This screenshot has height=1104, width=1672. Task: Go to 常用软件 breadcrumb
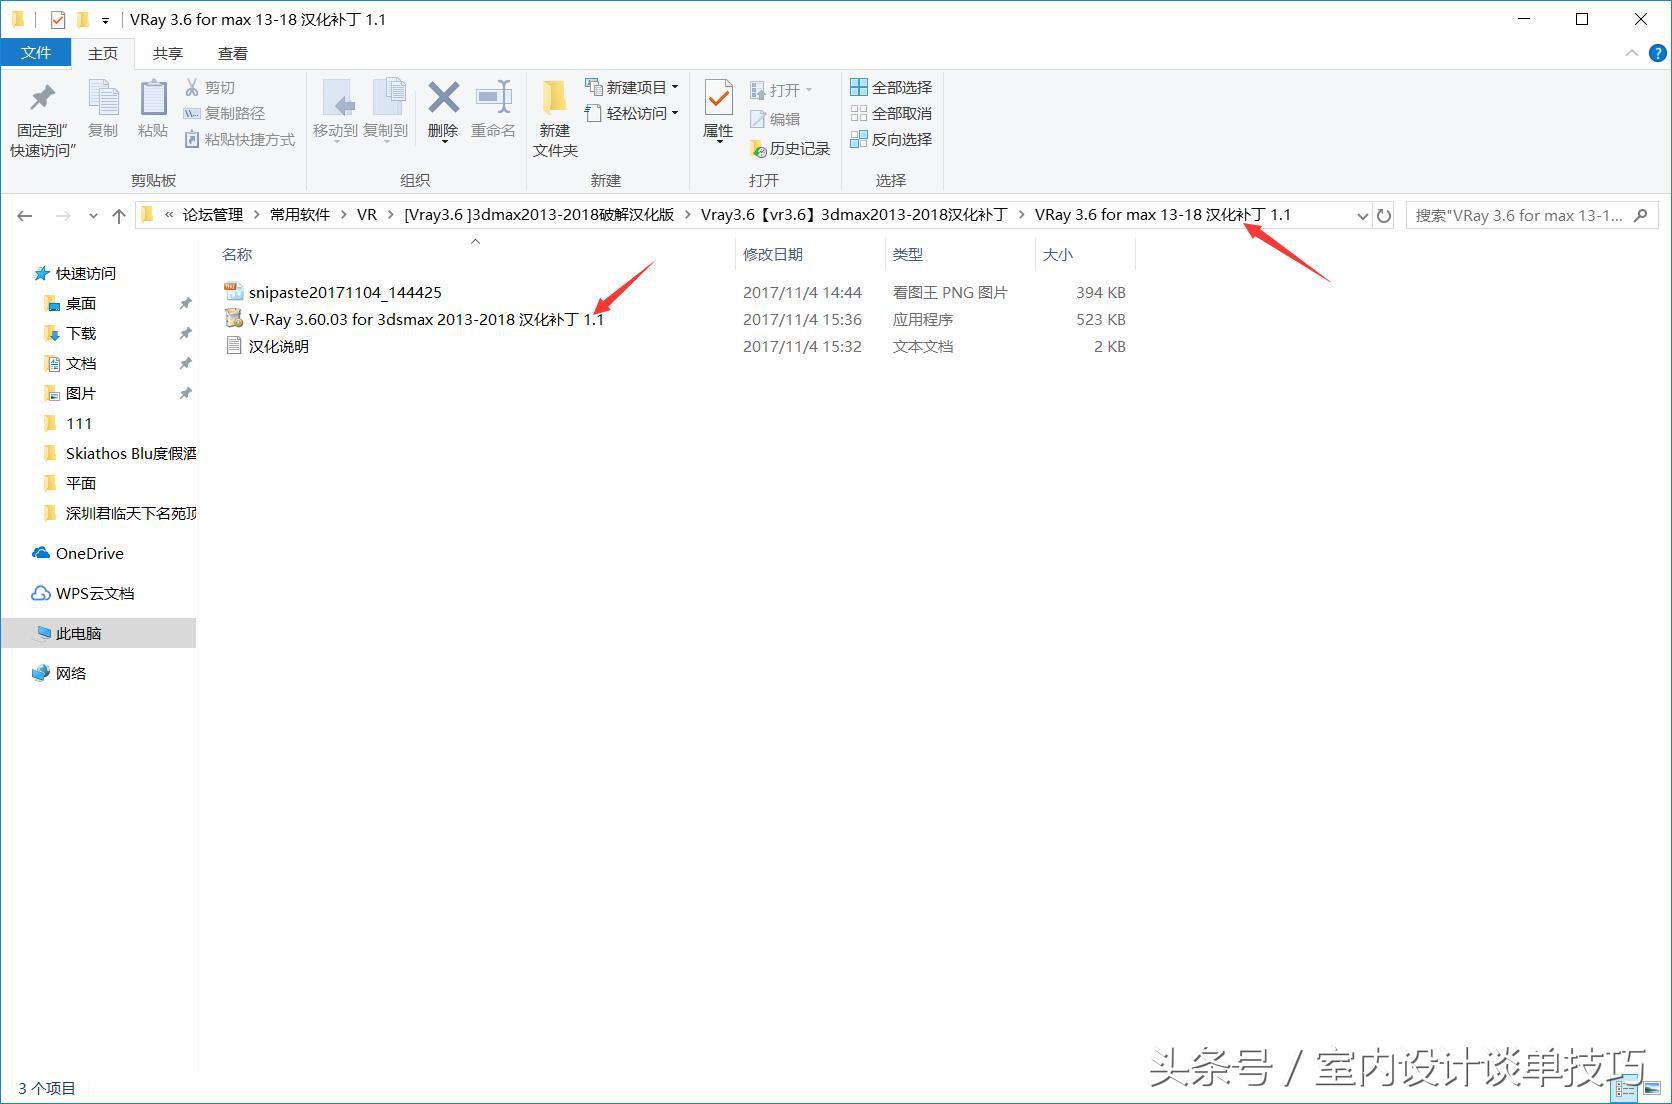point(299,215)
